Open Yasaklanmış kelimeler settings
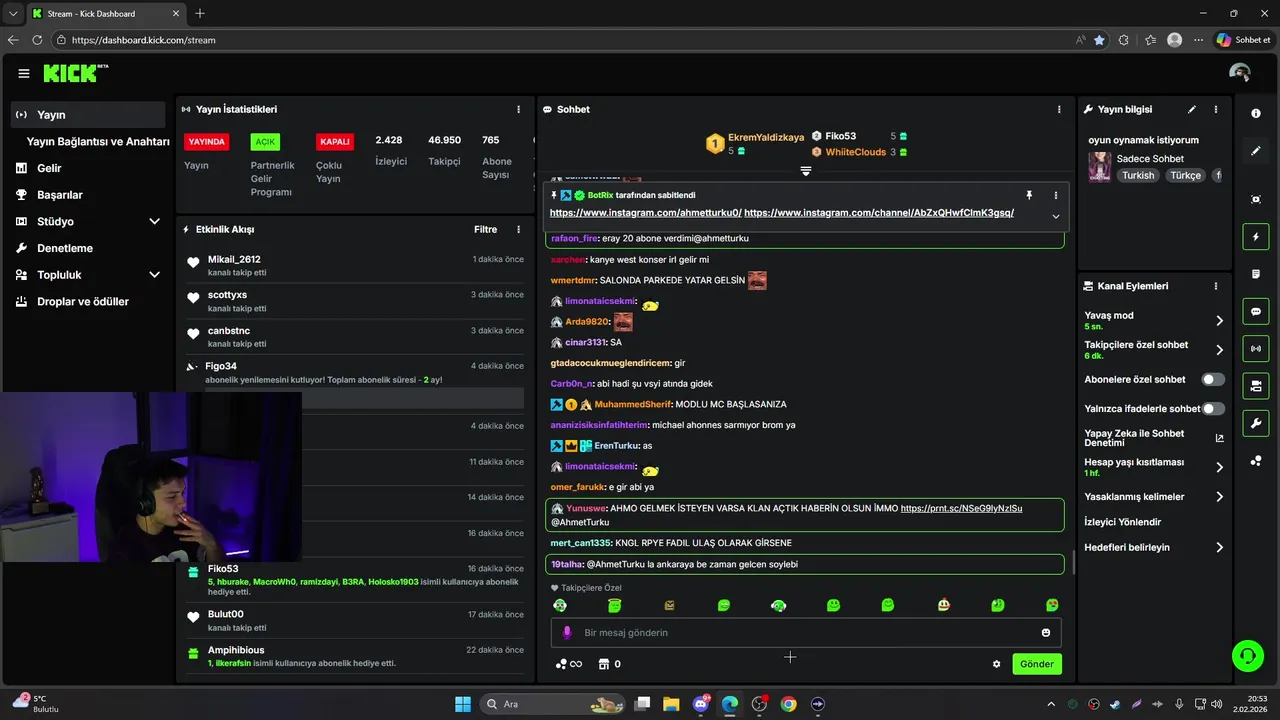 click(x=1154, y=497)
